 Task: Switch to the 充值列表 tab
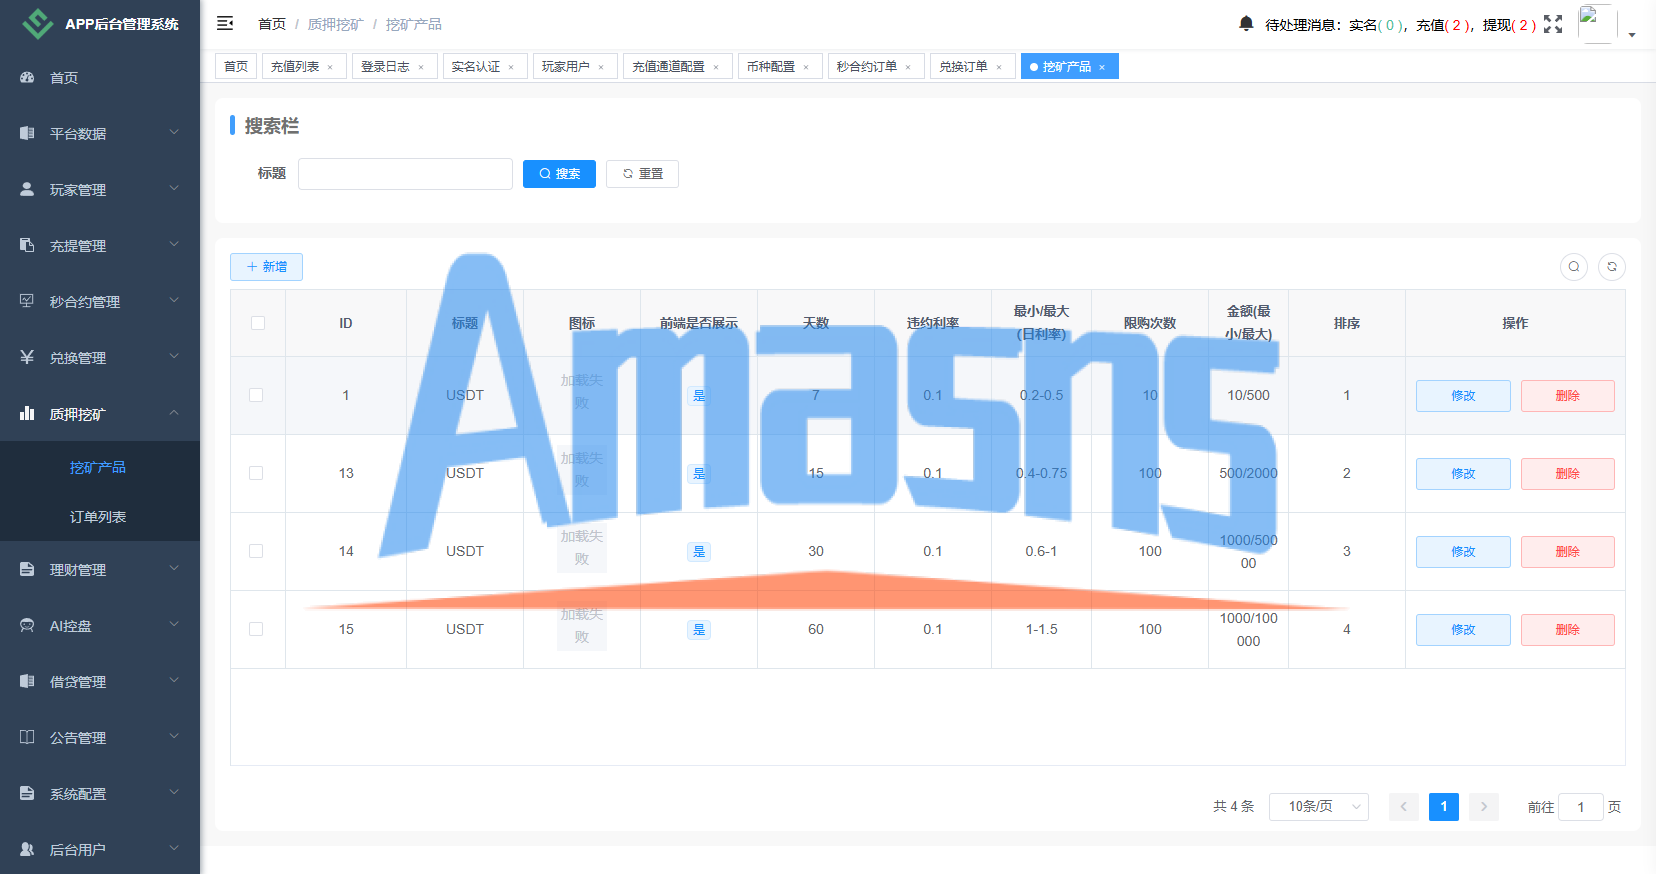(304, 66)
